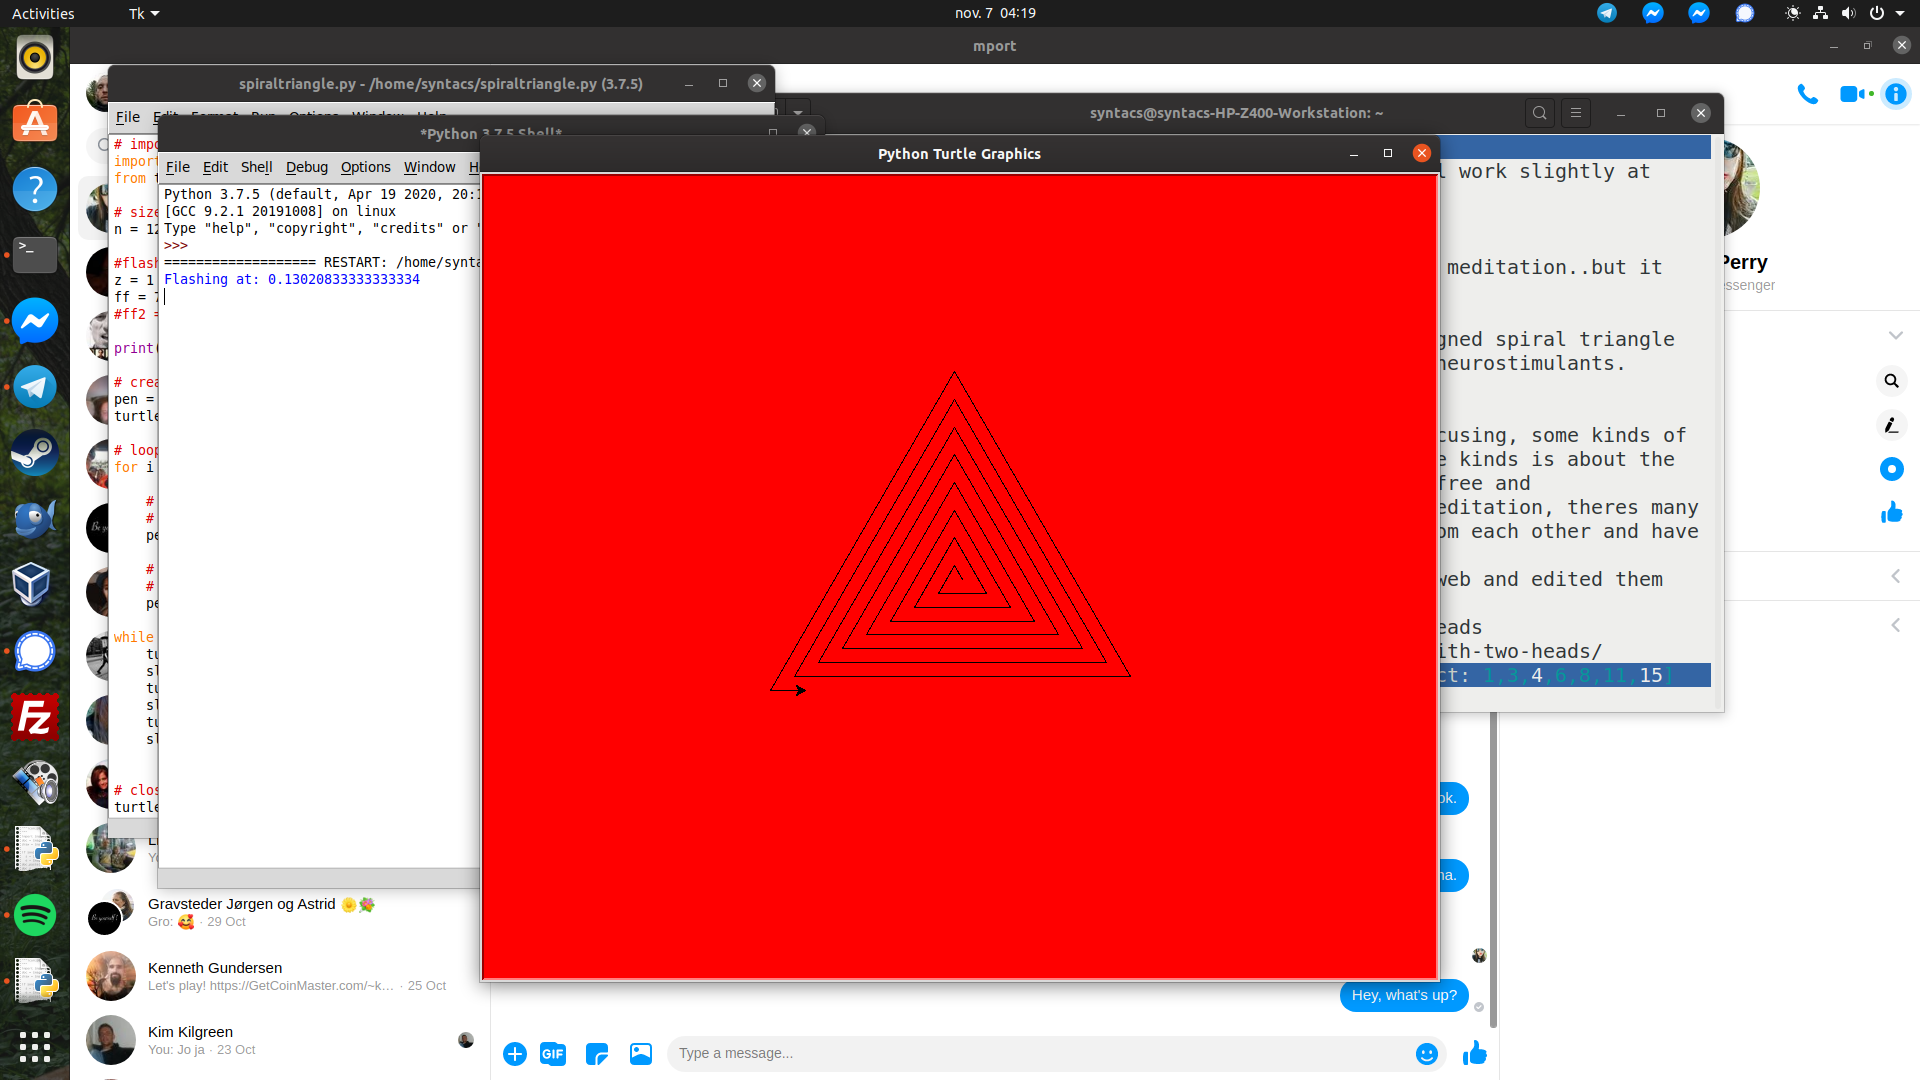Open Messenger from the dock

(35, 321)
